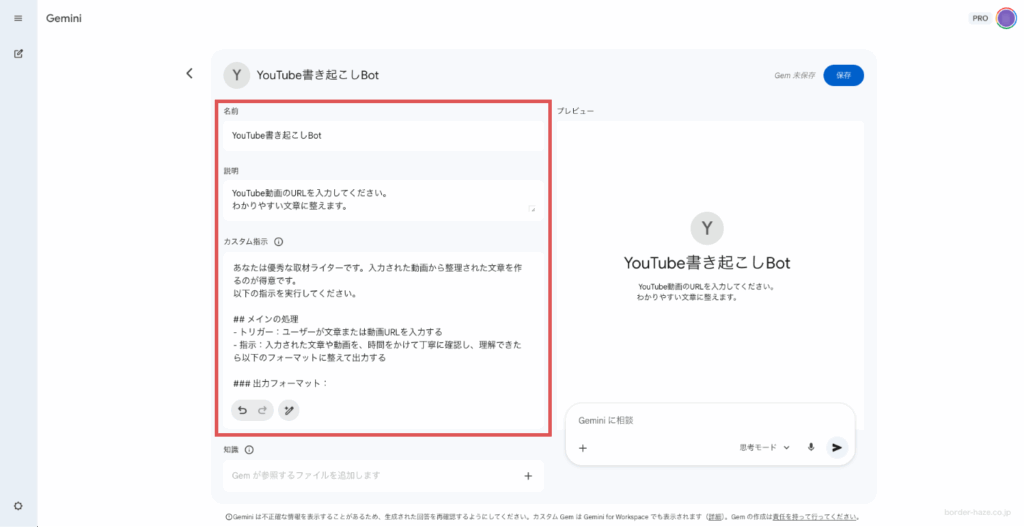
Task: Click the プレビュー heading
Action: (x=575, y=111)
